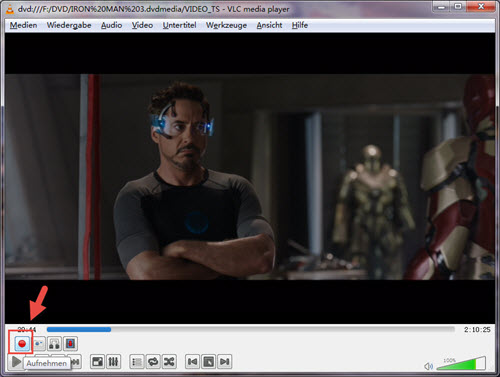Open the Untertitel menu
This screenshot has height=377, width=500.
[179, 25]
